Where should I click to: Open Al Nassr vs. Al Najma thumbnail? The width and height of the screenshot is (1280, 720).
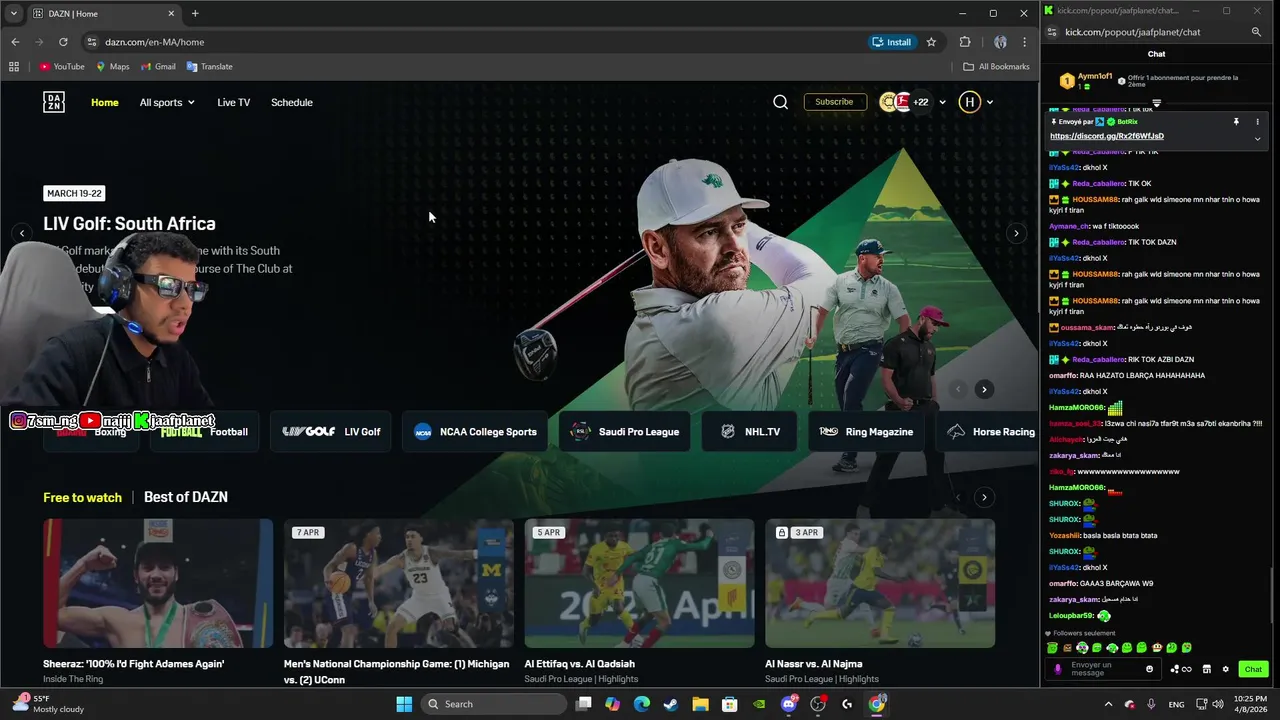(880, 583)
